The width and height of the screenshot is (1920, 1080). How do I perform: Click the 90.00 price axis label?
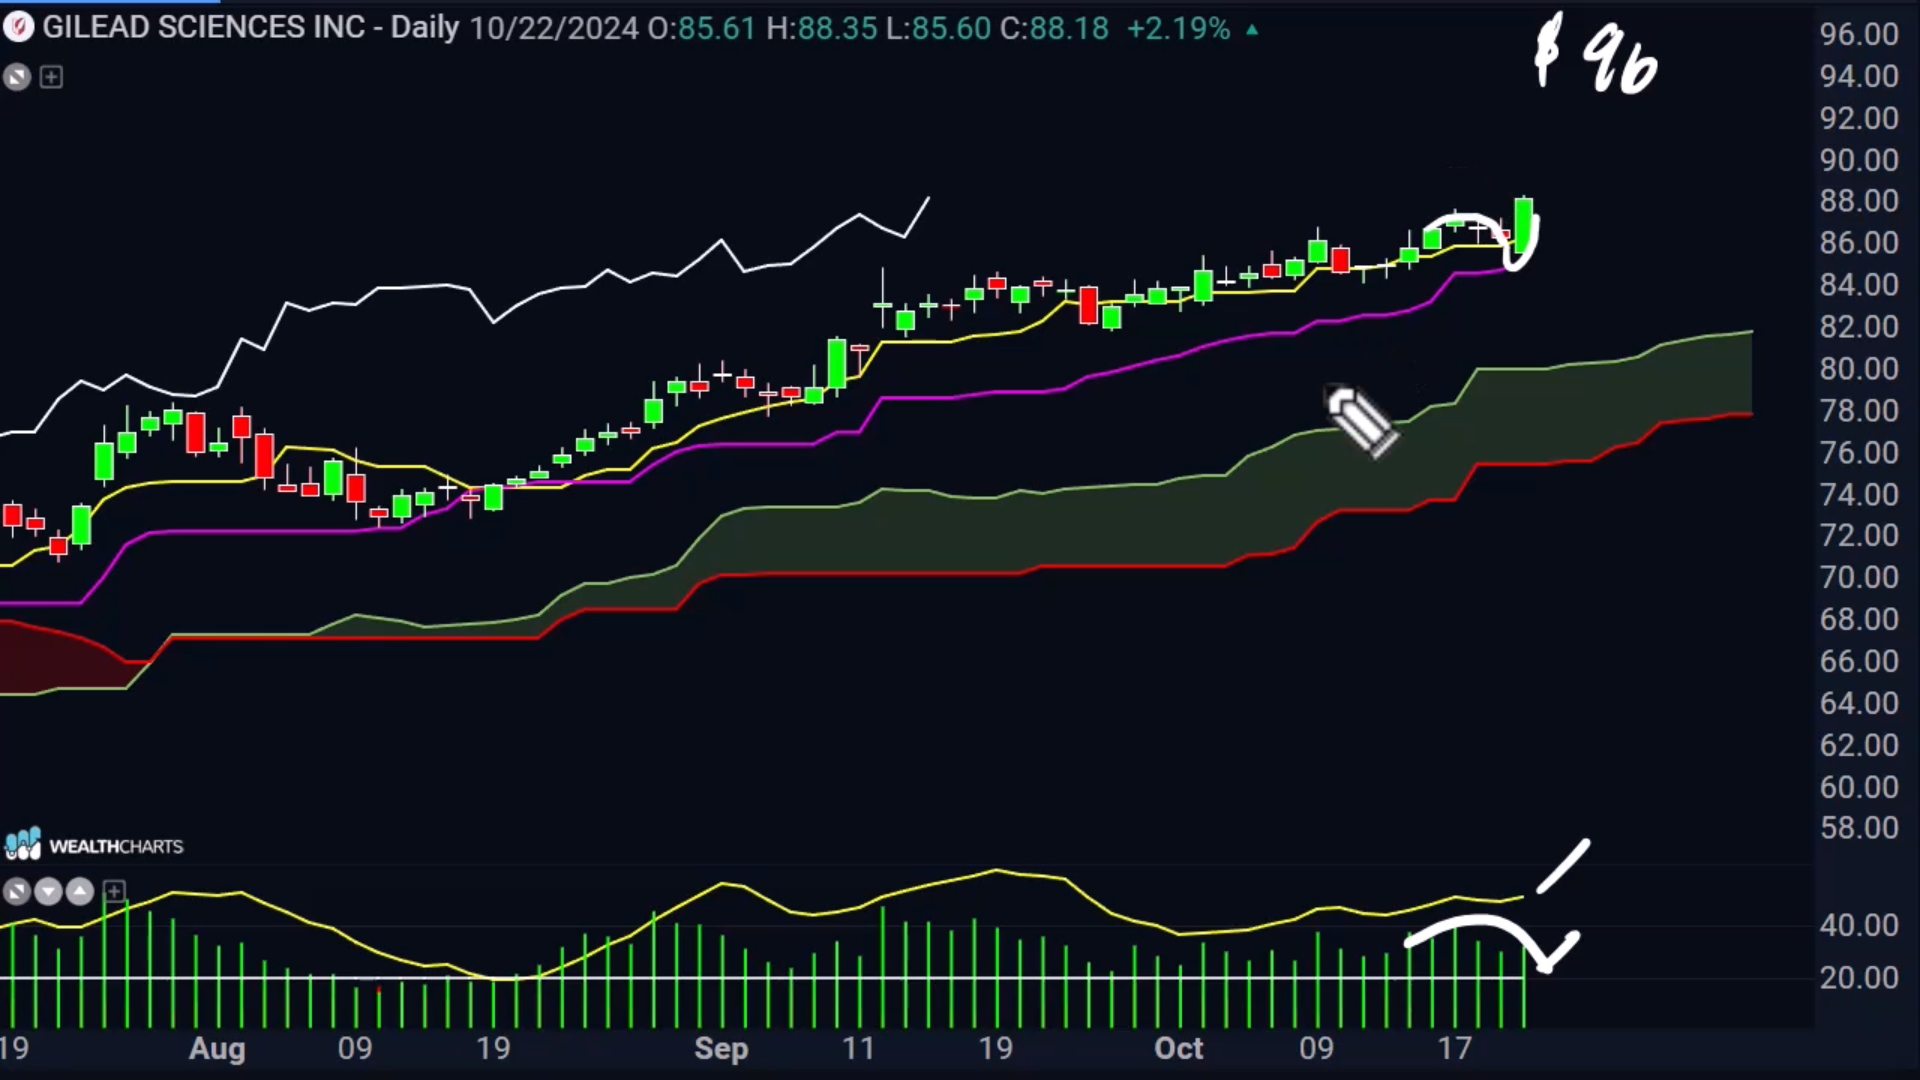pos(1859,160)
